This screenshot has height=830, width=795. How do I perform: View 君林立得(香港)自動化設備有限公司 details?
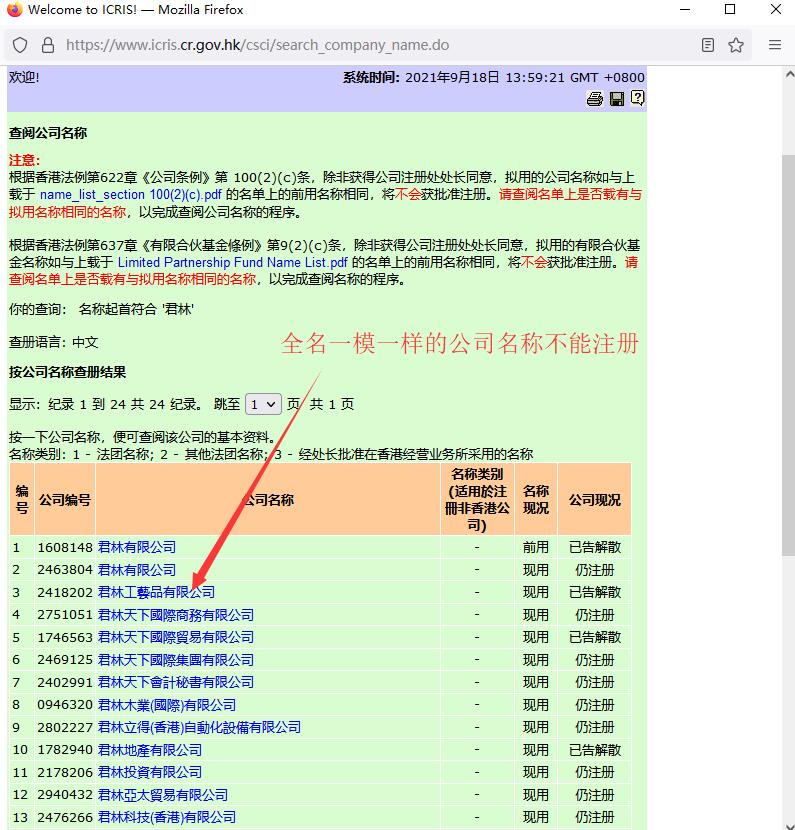(198, 727)
